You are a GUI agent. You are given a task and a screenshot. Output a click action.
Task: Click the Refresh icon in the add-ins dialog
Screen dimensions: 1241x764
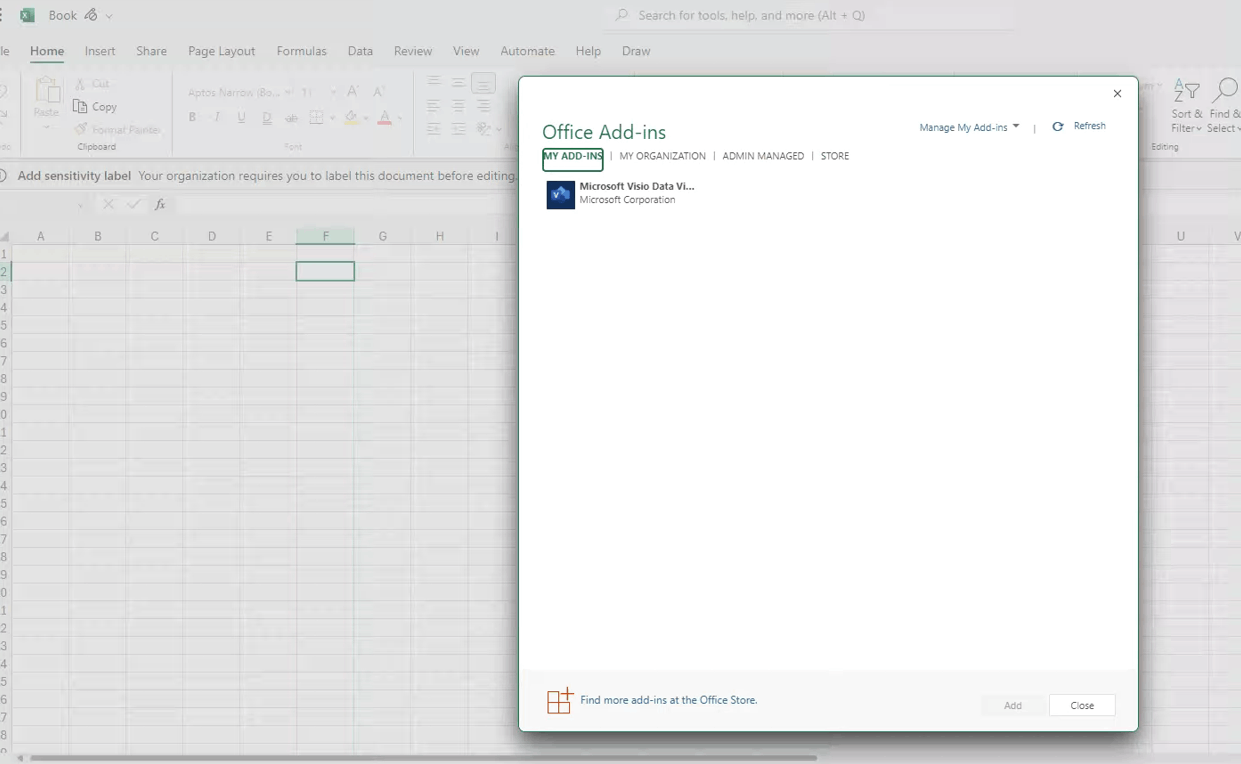[x=1057, y=126]
